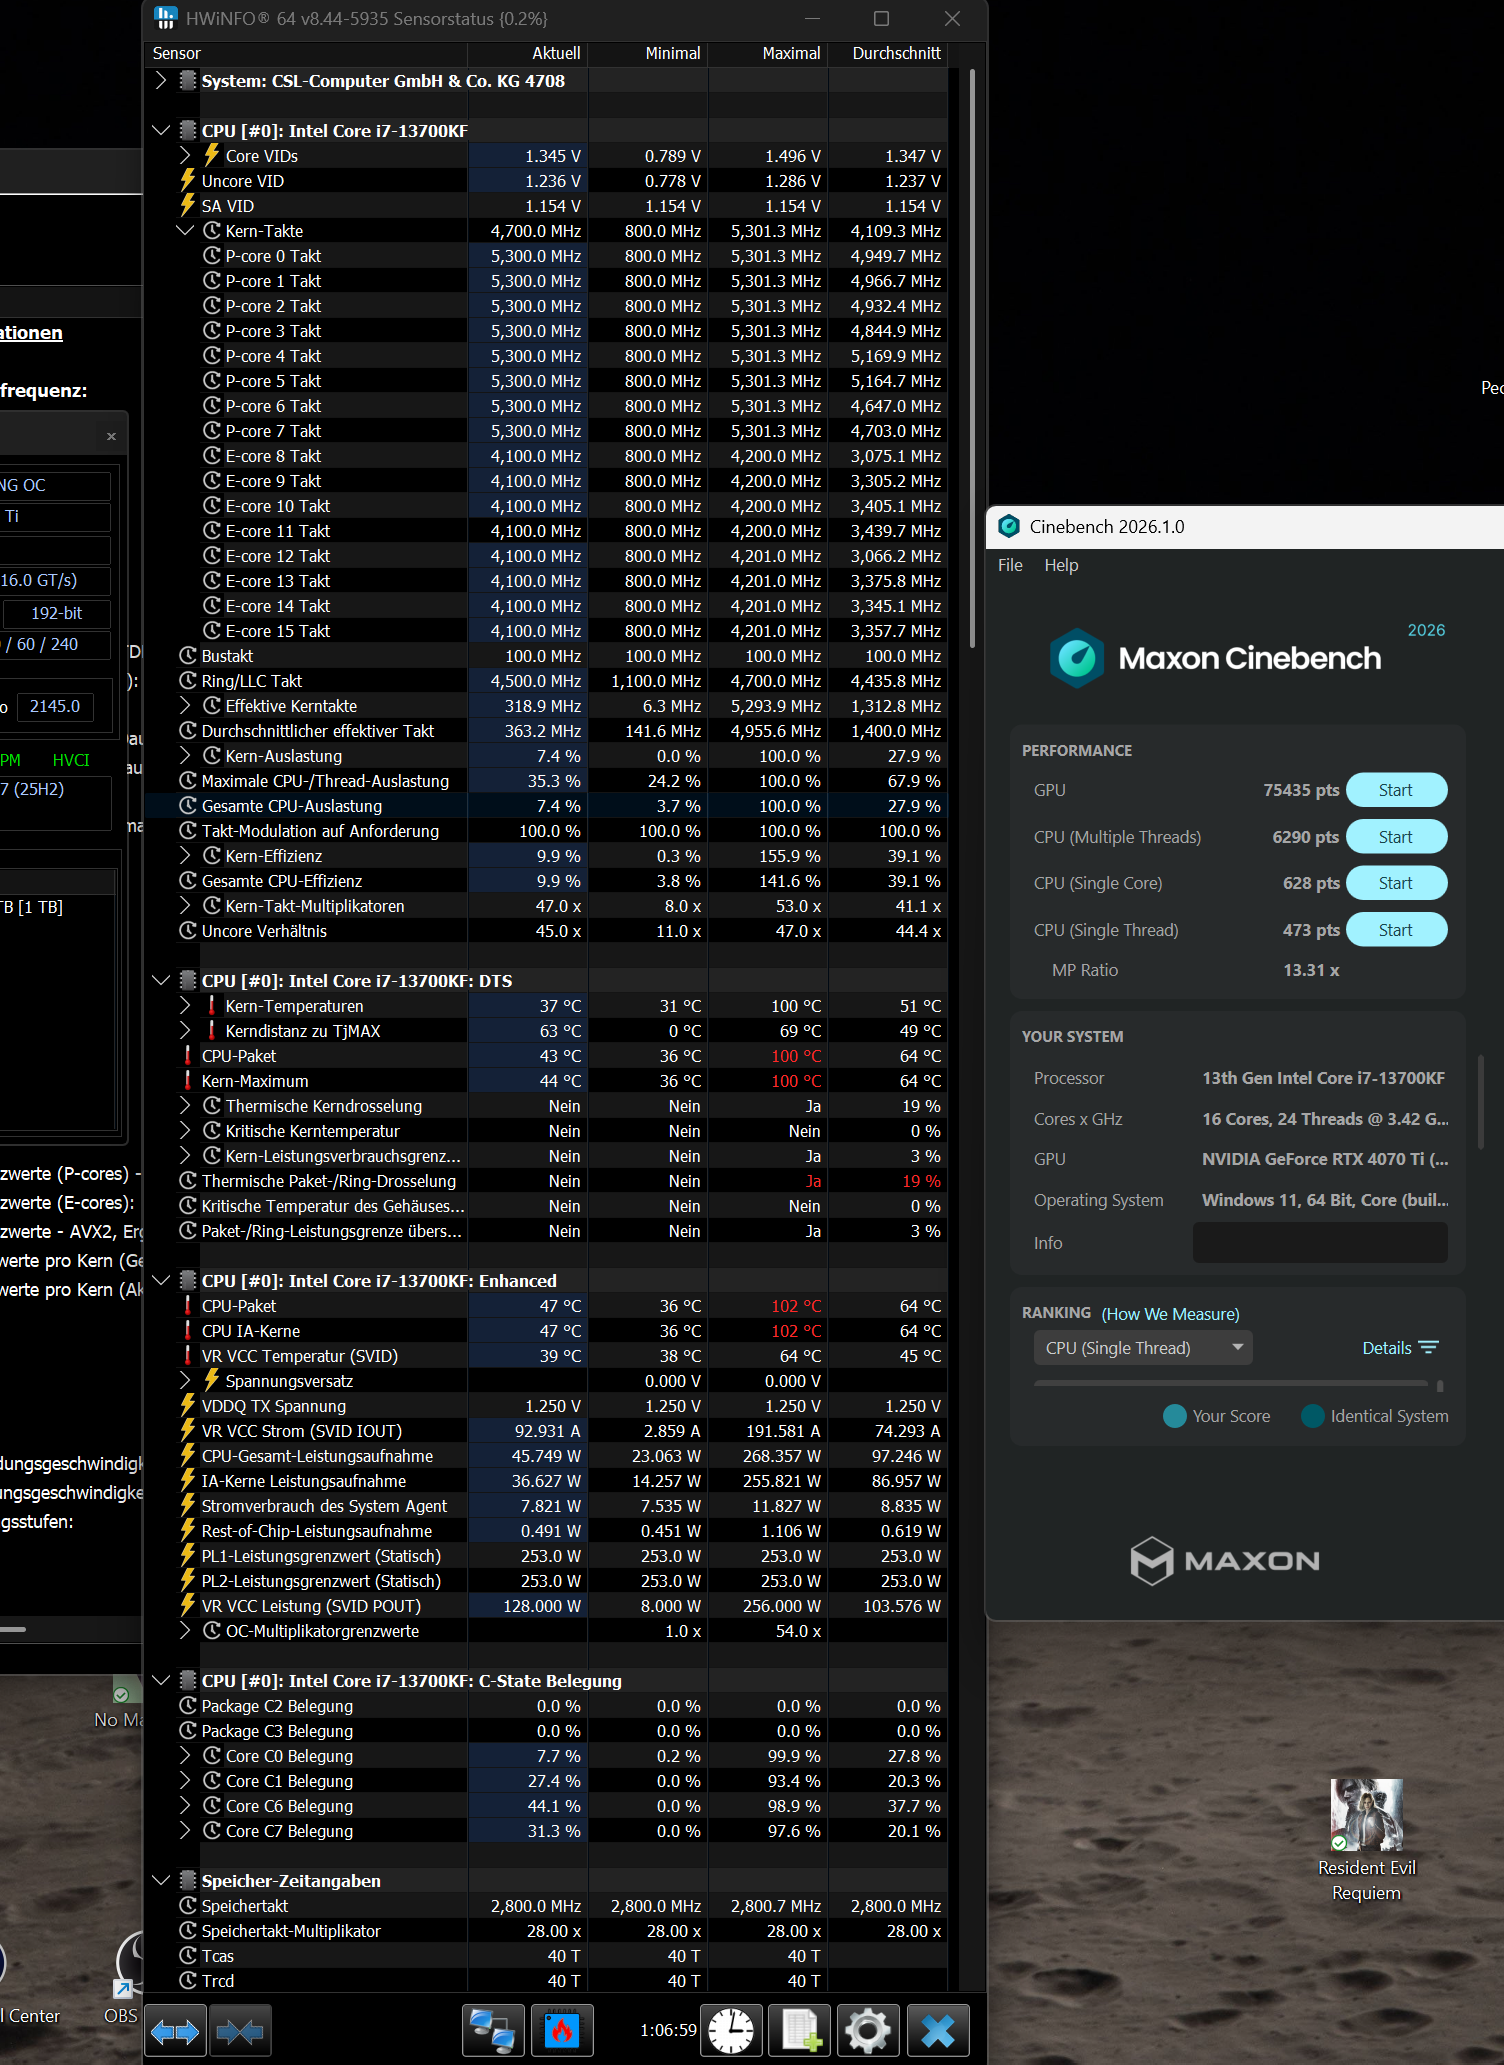Click the Cinebench logo icon in title bar

point(1009,527)
